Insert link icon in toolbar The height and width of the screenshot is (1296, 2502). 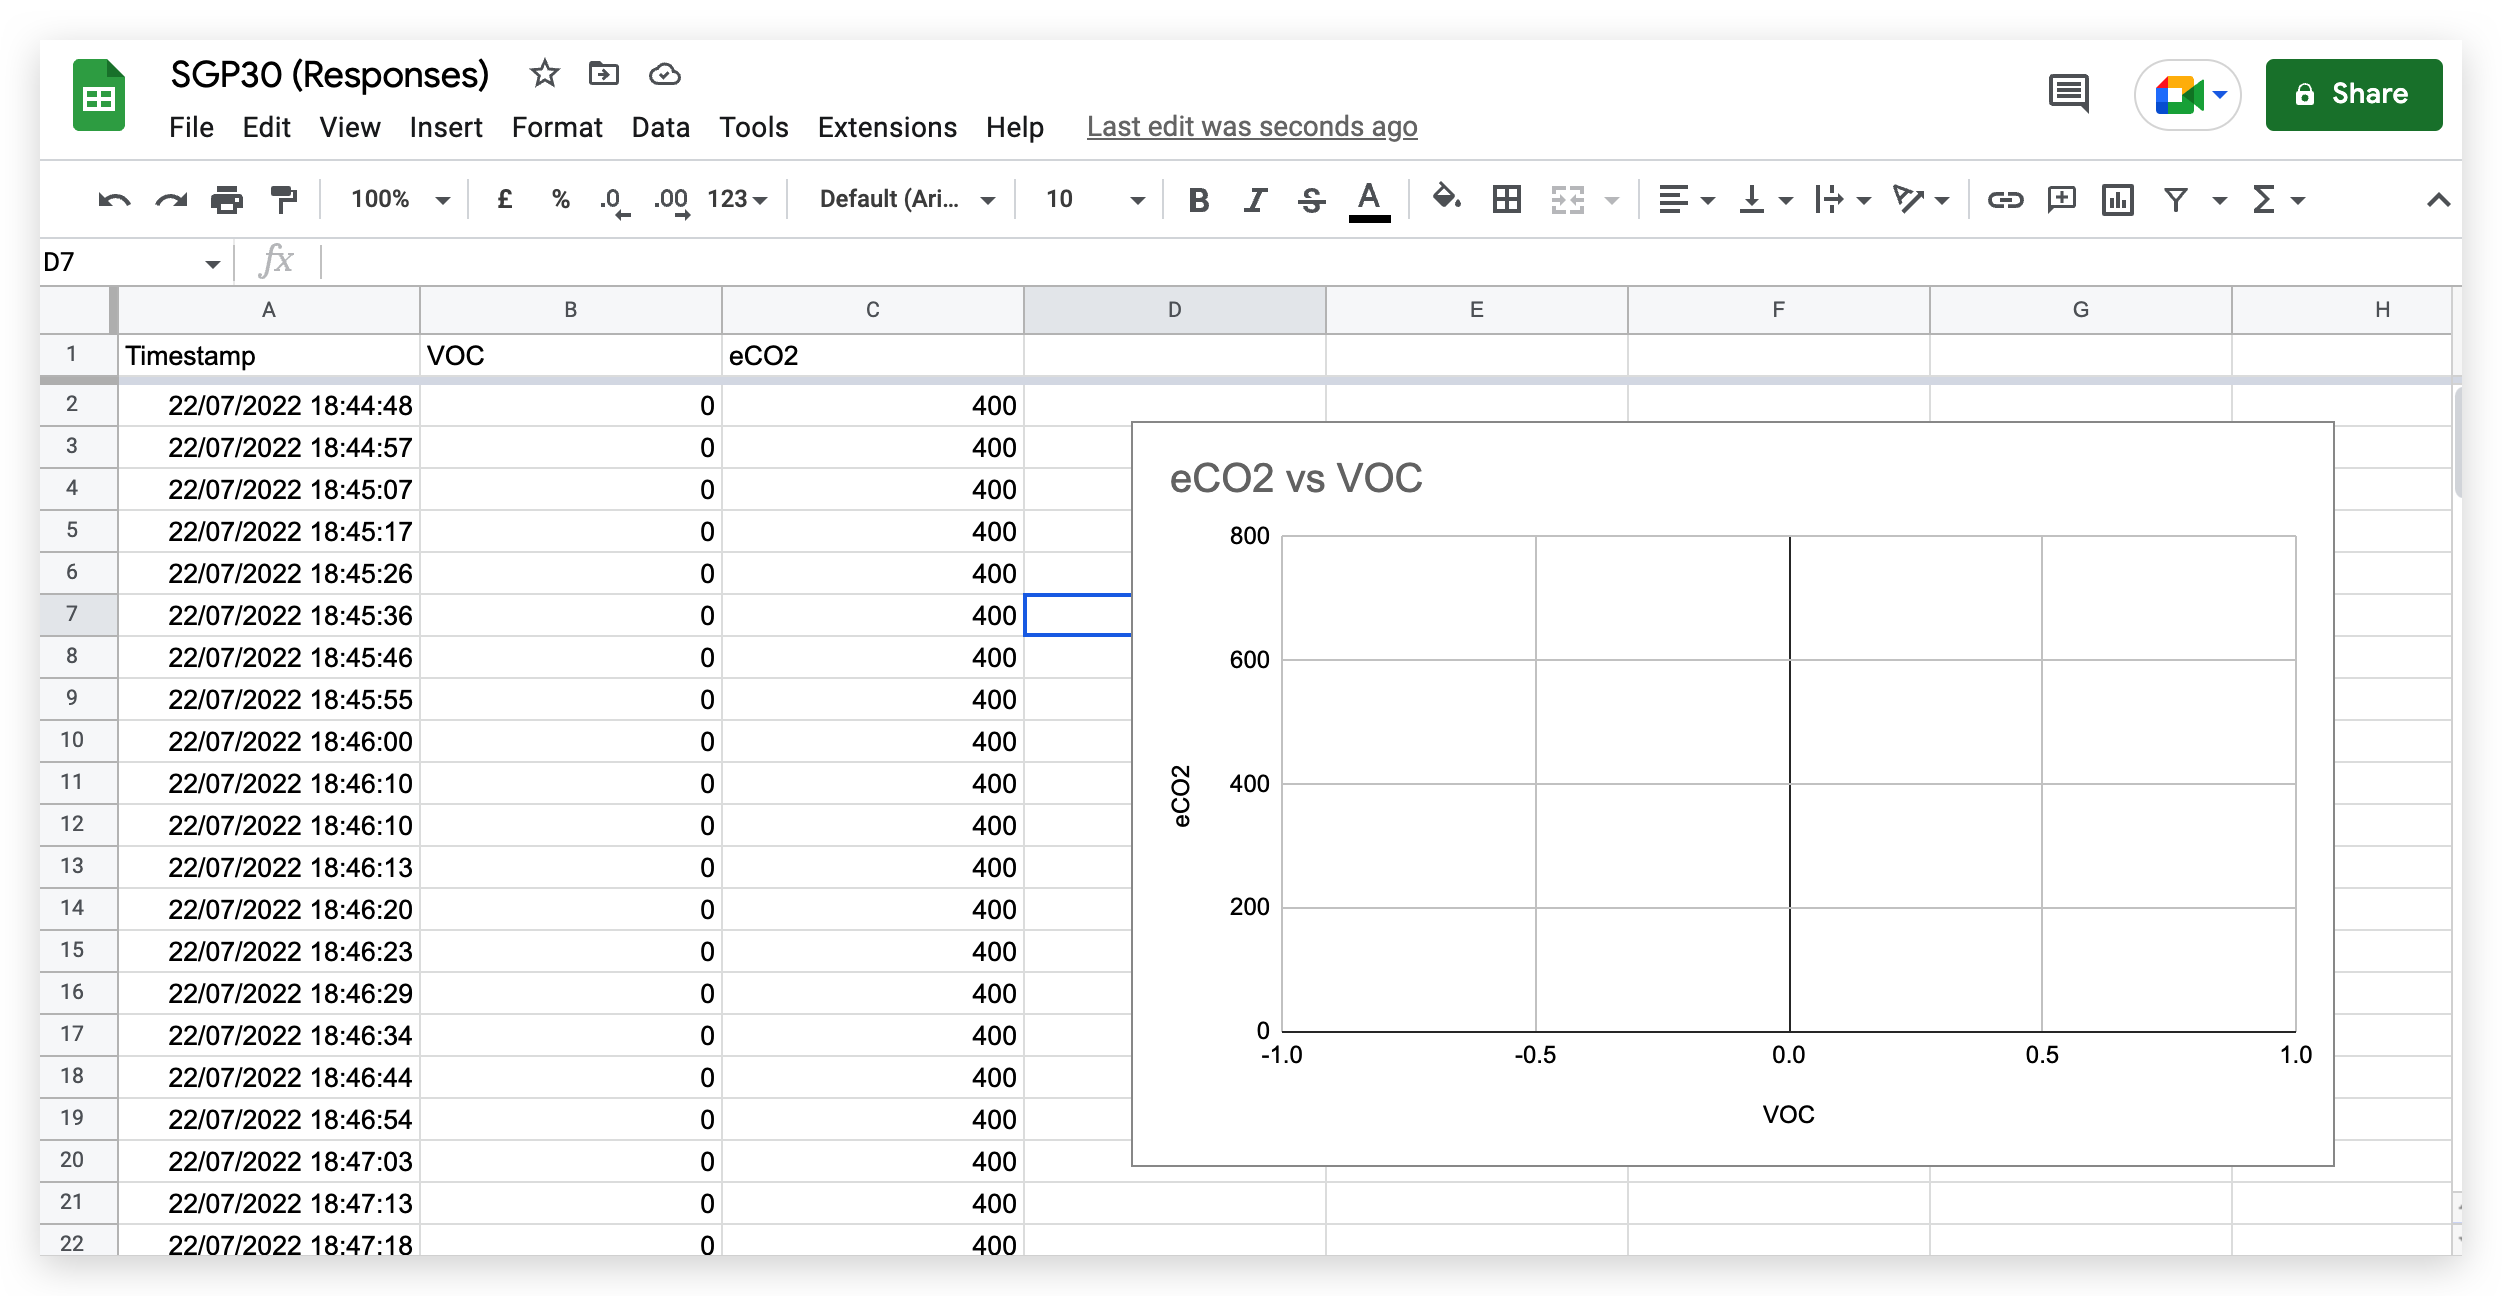click(2005, 200)
